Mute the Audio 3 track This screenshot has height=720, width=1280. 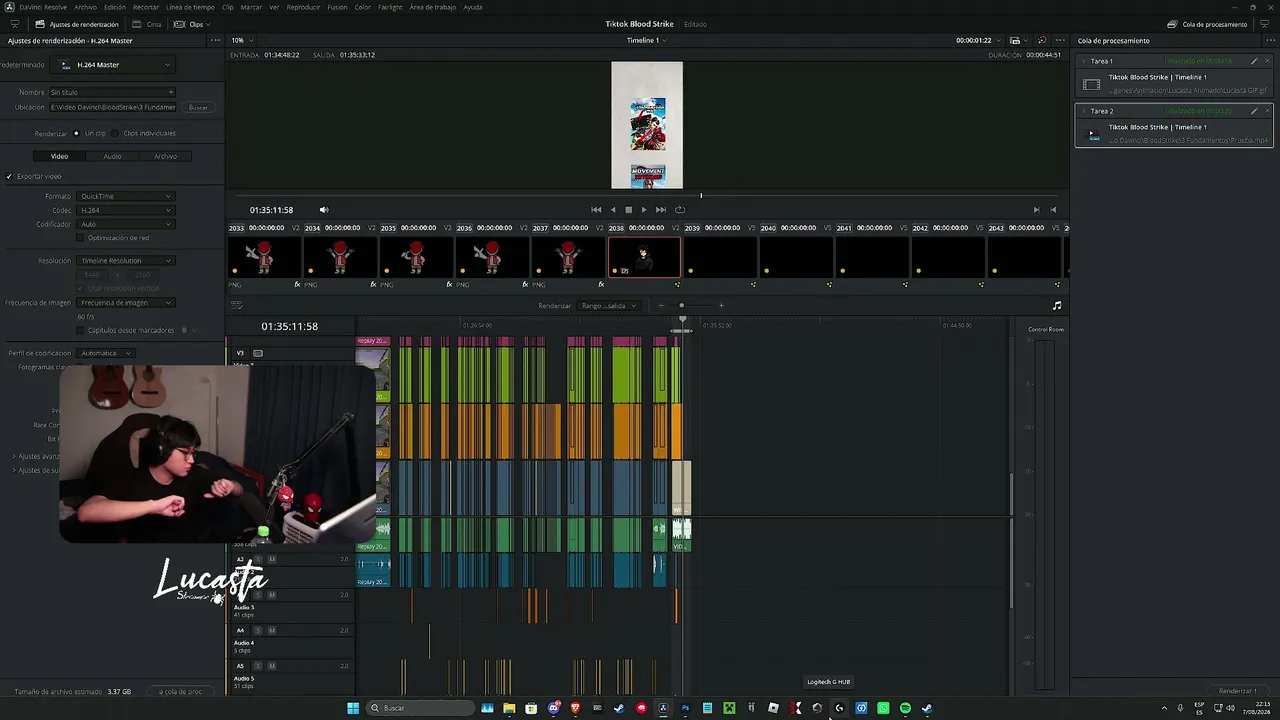[x=271, y=595]
